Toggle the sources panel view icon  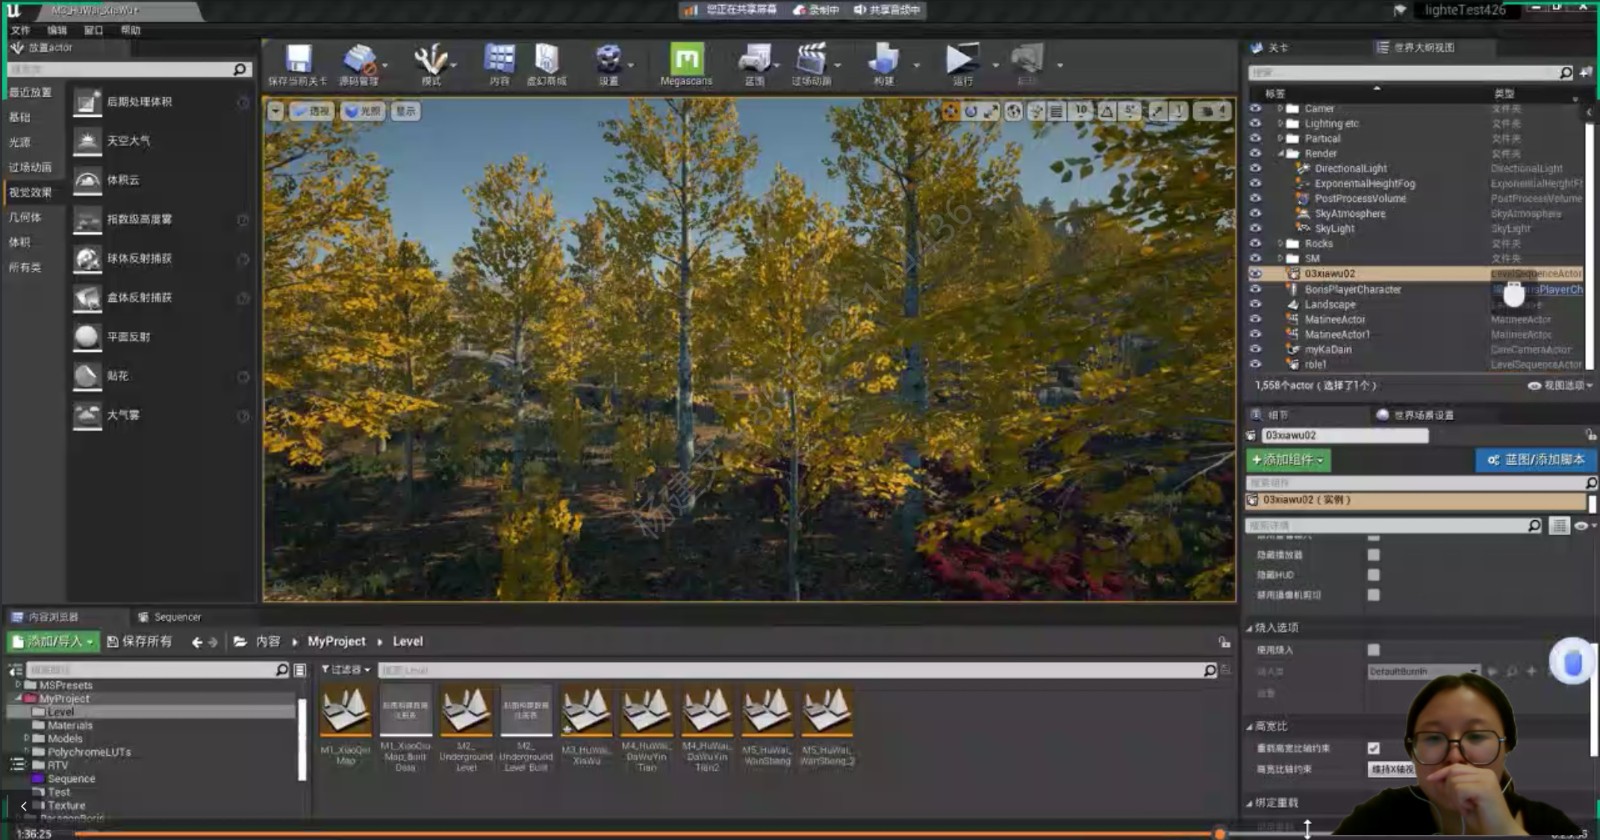[15, 670]
